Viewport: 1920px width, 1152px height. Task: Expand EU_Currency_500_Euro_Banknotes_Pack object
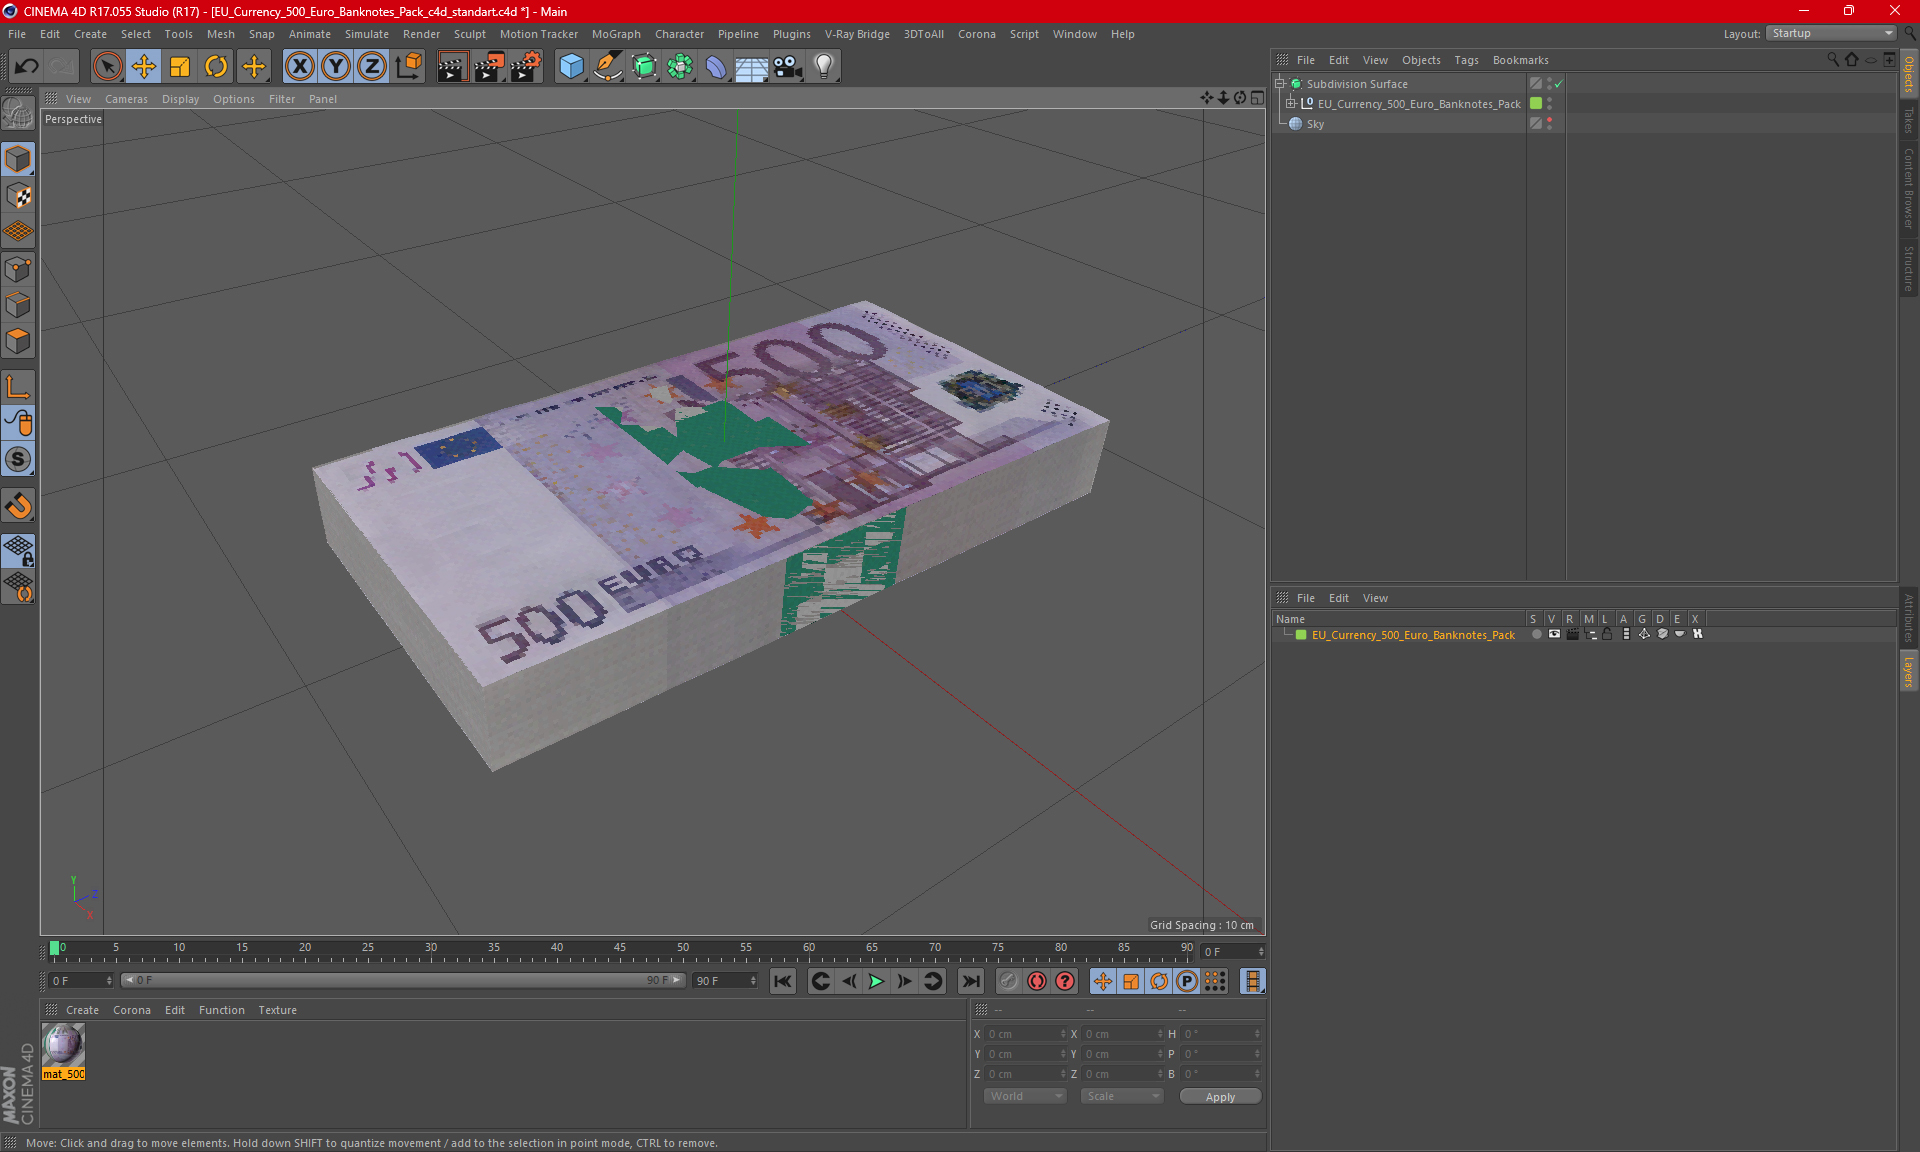1291,104
